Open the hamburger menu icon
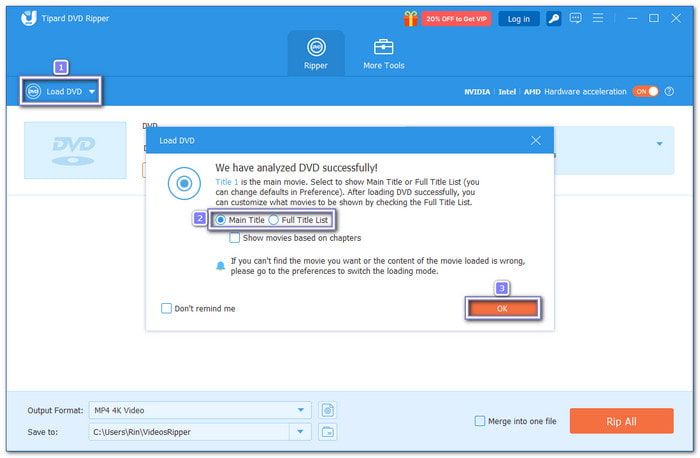The image size is (700, 458). tap(600, 18)
